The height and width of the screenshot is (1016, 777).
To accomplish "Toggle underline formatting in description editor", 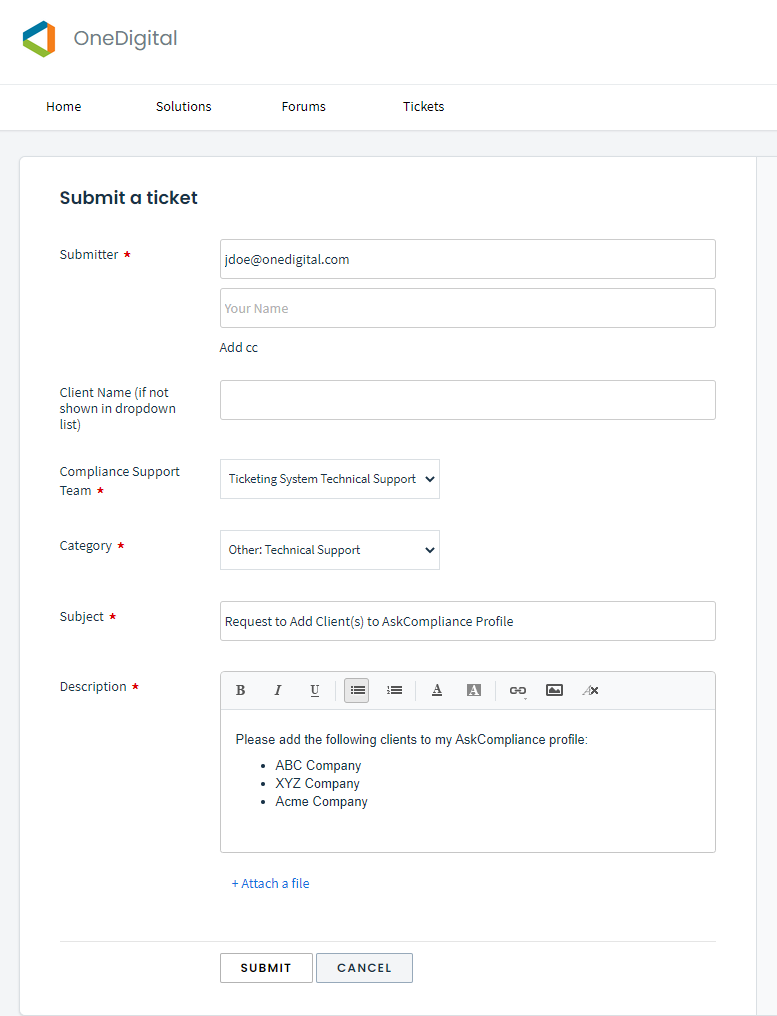I will tap(314, 690).
